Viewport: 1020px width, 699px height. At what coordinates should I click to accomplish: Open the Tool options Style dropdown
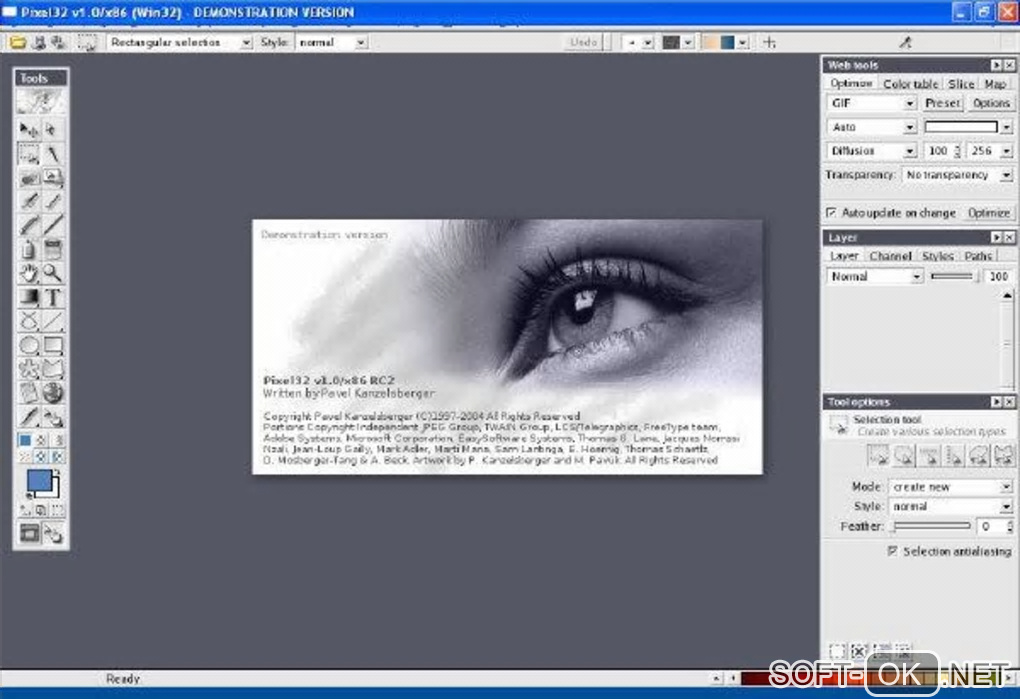click(x=950, y=506)
